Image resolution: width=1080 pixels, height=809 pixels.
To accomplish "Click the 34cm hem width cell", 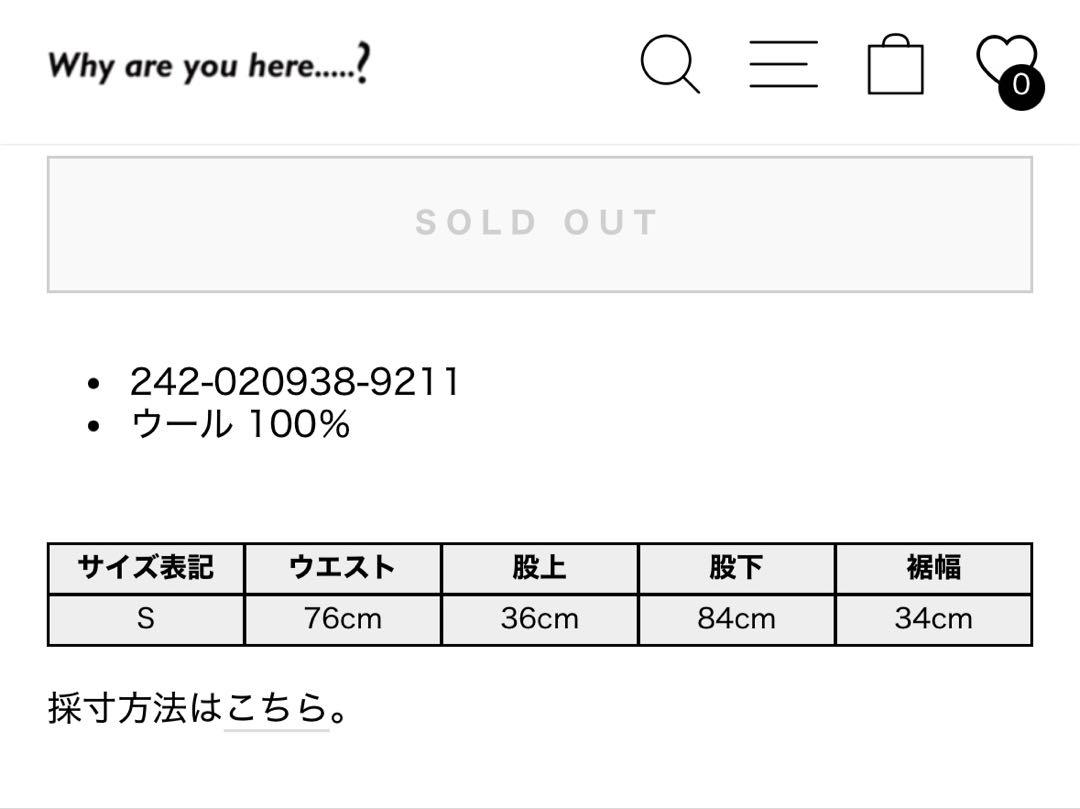I will click(x=933, y=620).
